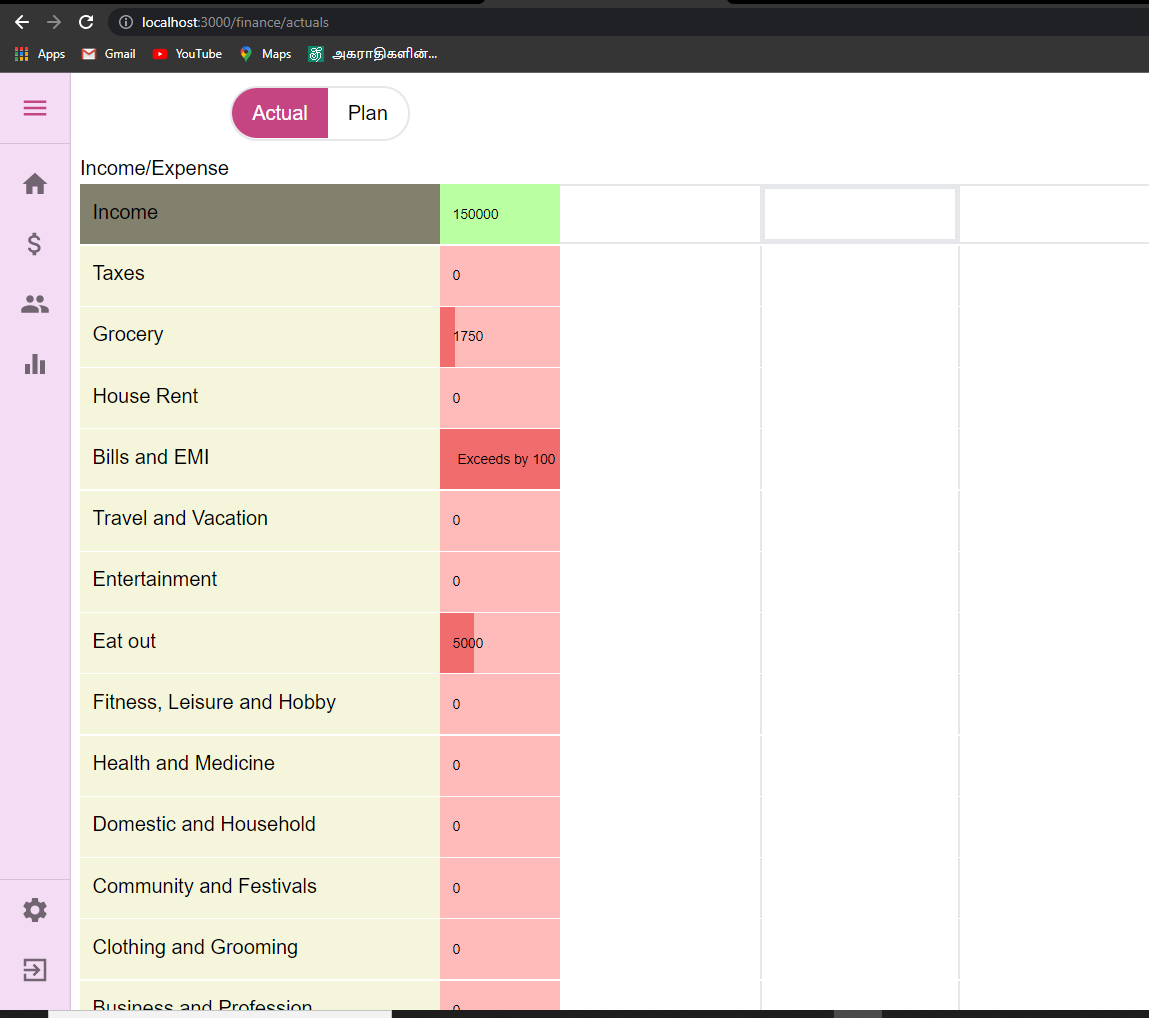The height and width of the screenshot is (1018, 1149).
Task: Click the address bar URL
Action: 235,22
